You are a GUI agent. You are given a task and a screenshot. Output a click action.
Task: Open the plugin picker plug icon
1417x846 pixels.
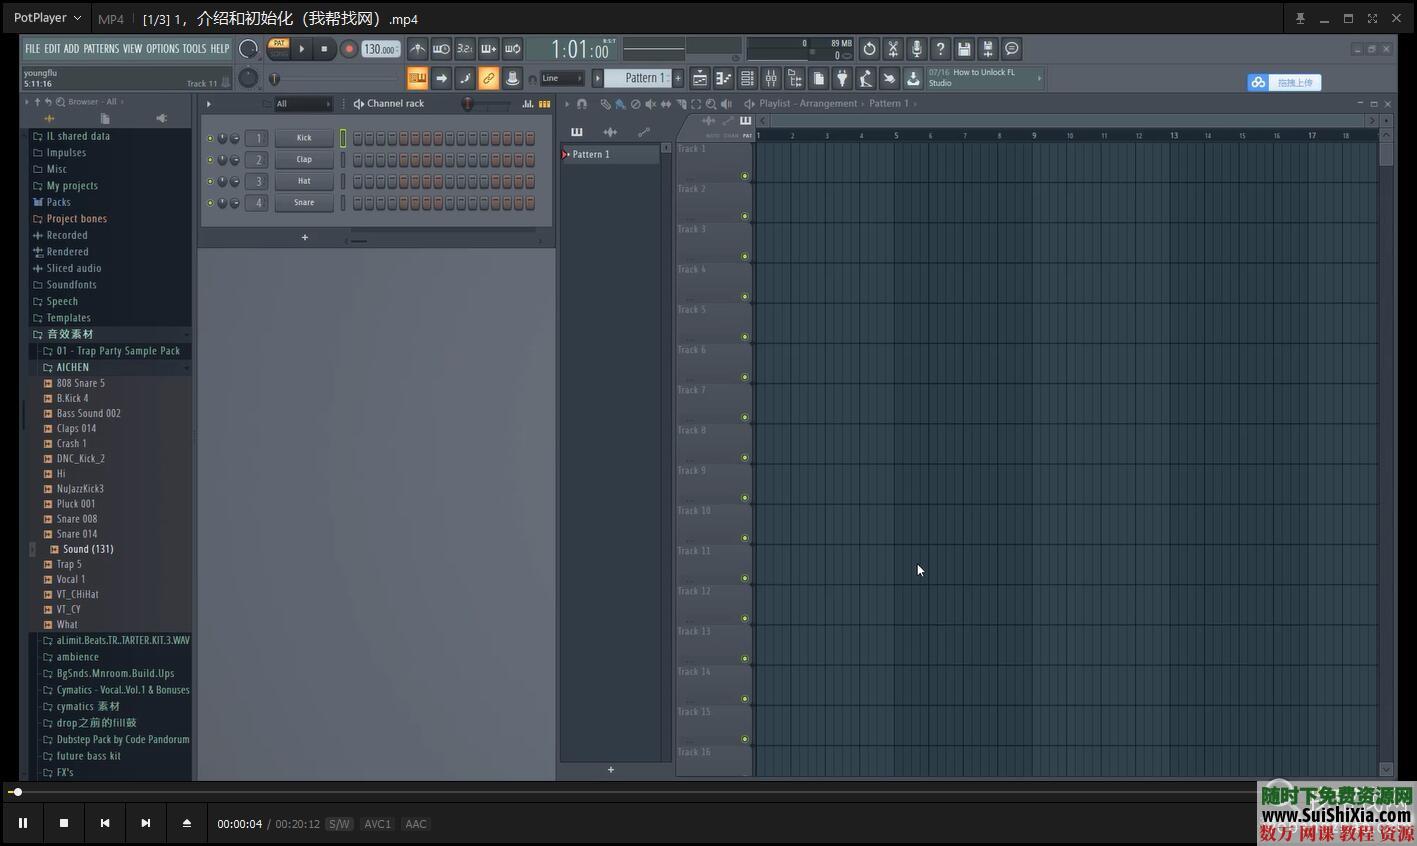842,78
